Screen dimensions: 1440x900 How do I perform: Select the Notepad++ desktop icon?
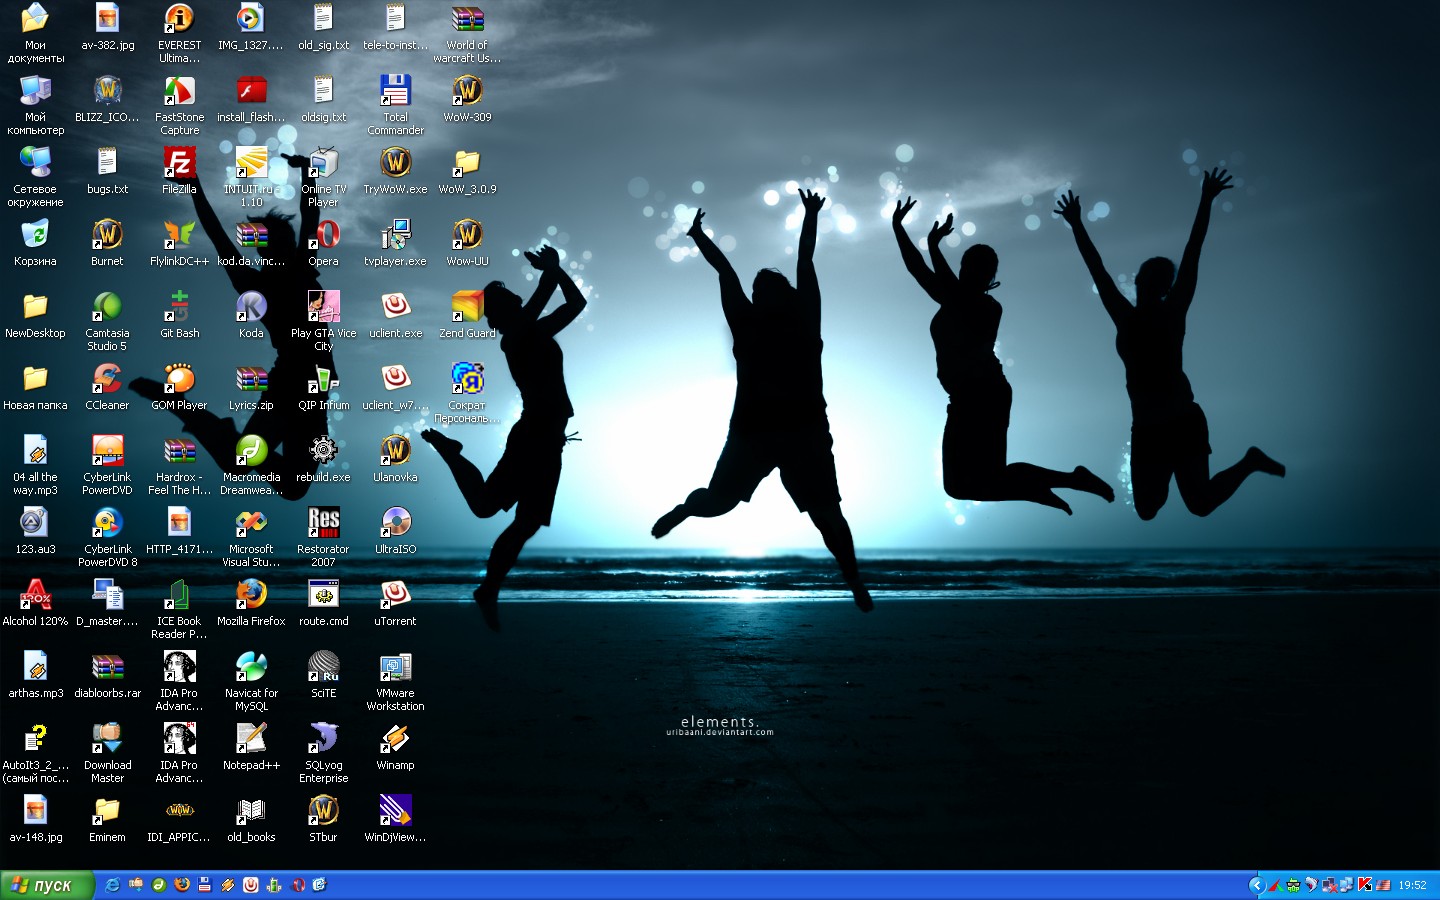click(251, 740)
